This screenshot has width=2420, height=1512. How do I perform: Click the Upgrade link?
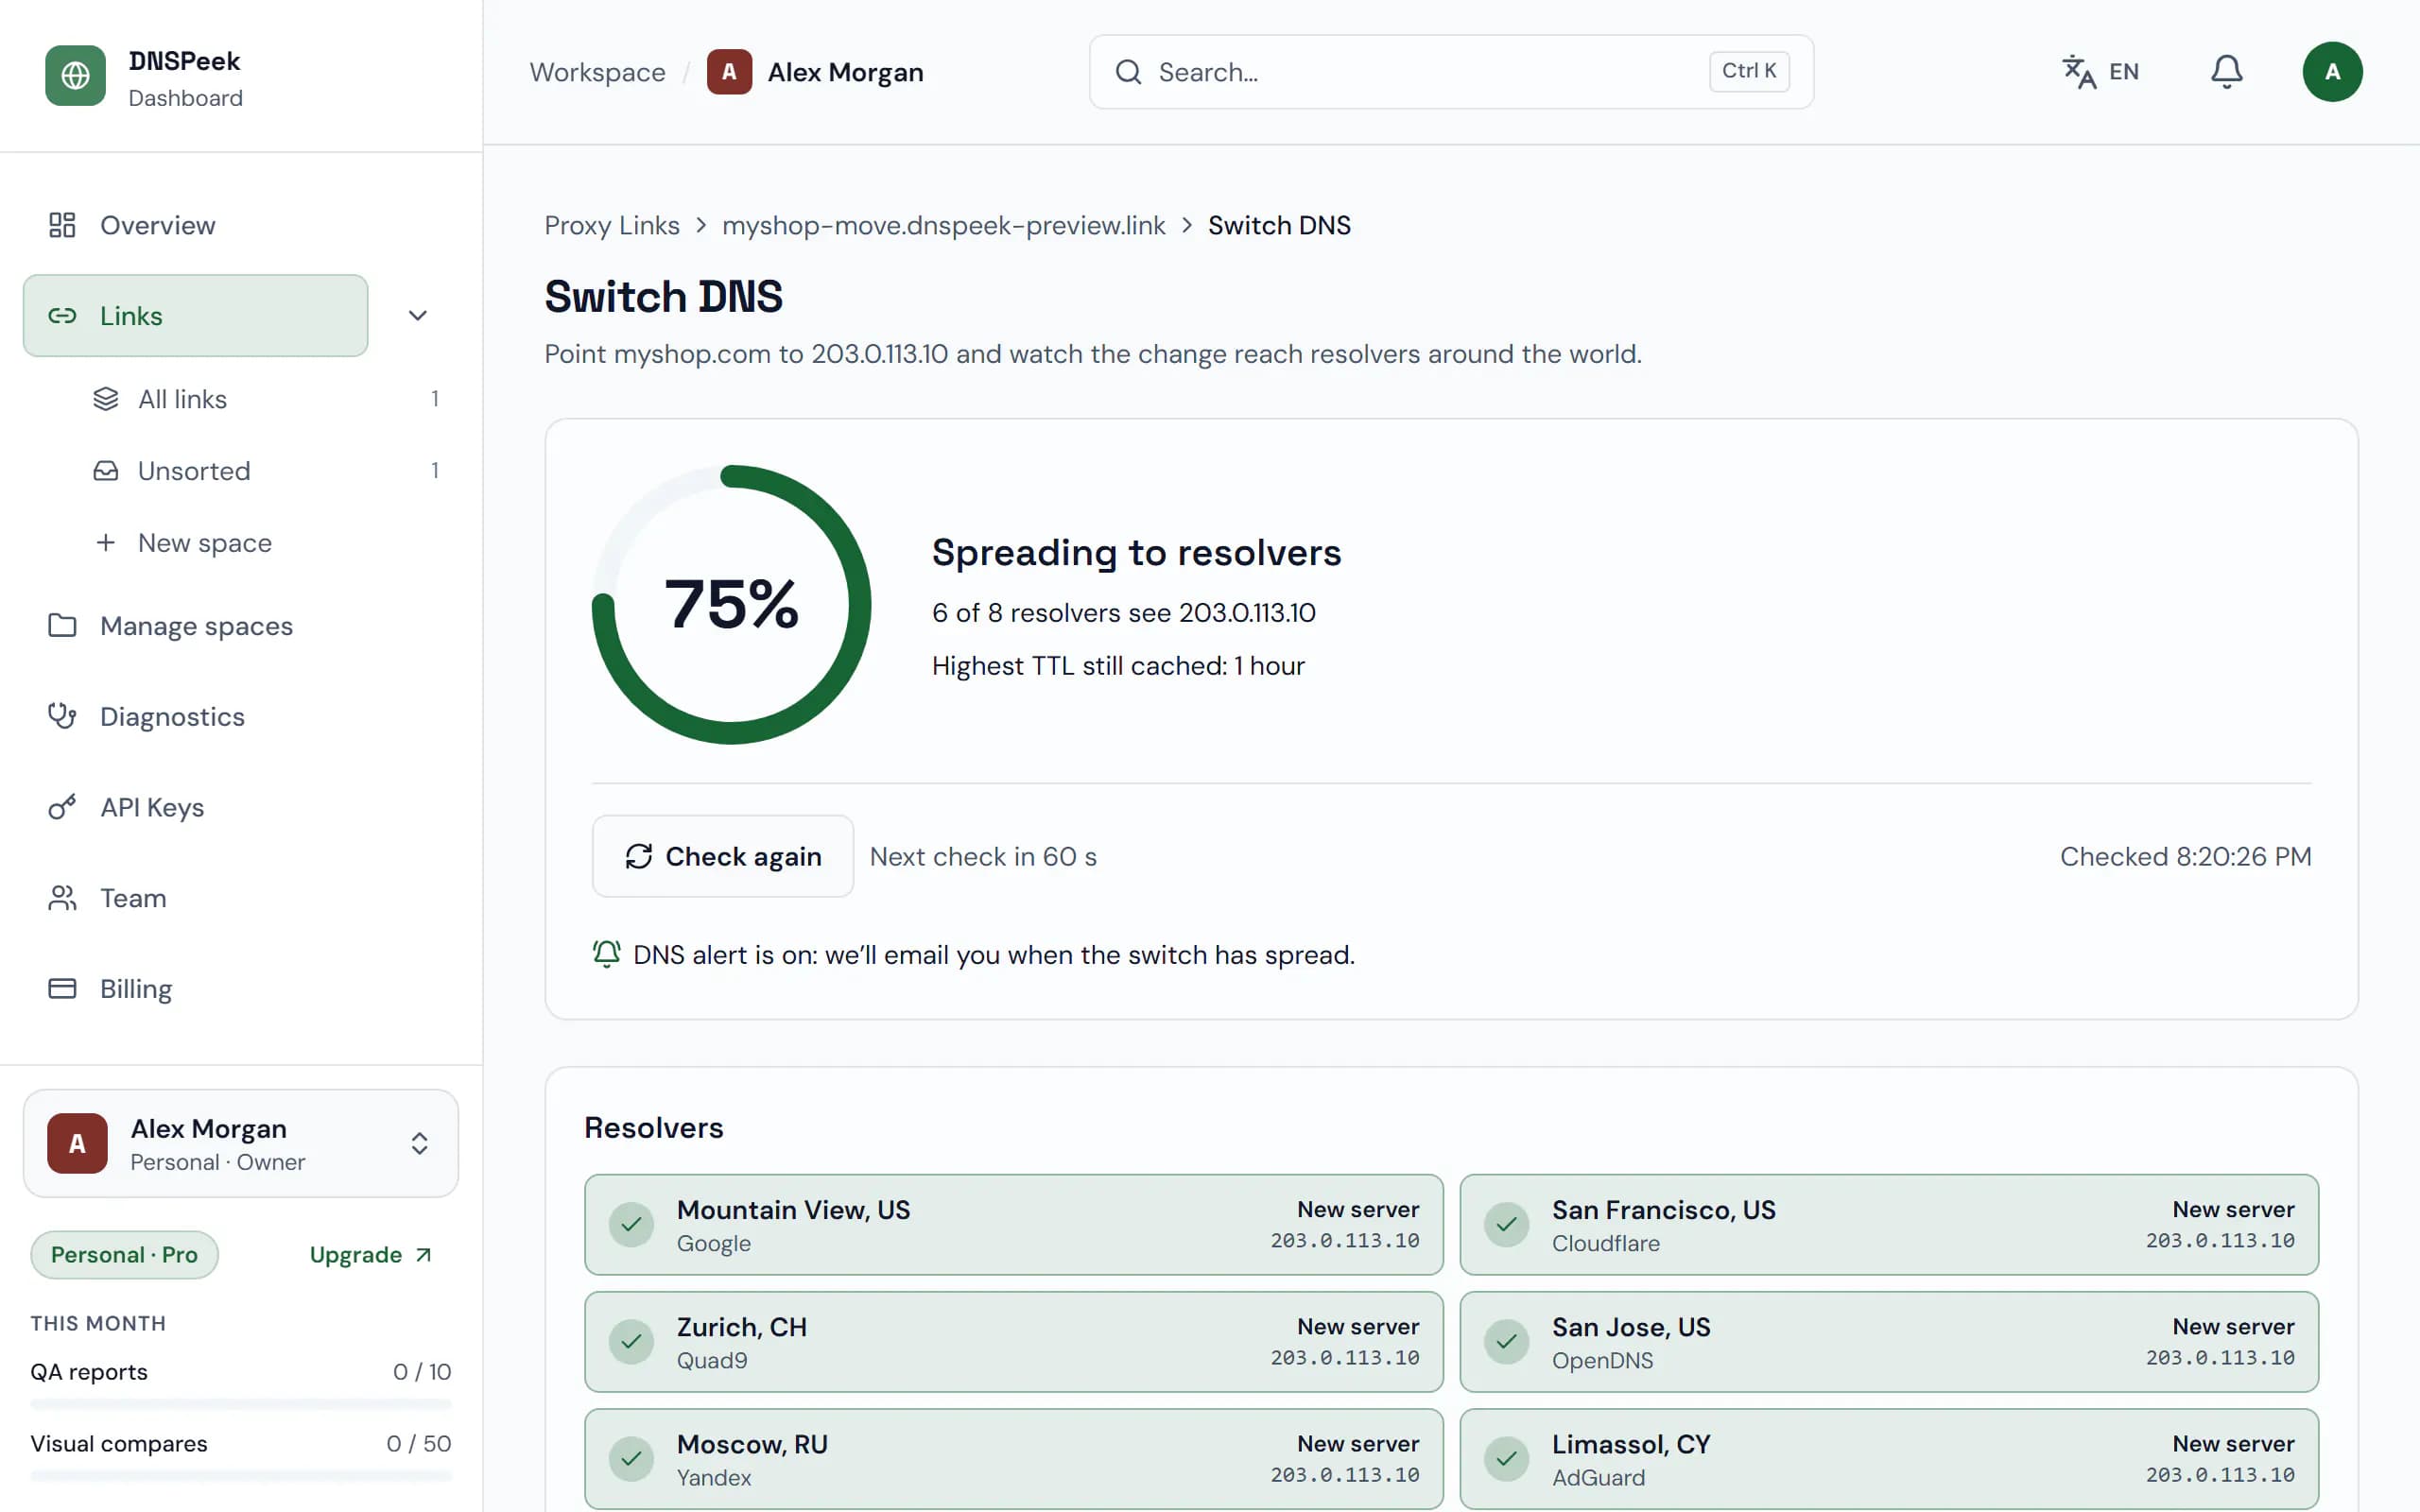tap(371, 1254)
